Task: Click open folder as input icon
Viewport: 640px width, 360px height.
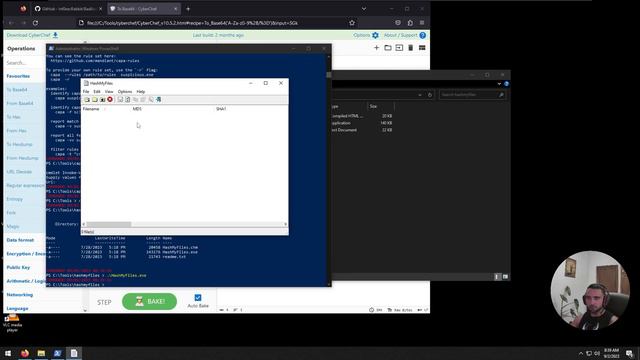Action: point(388,48)
